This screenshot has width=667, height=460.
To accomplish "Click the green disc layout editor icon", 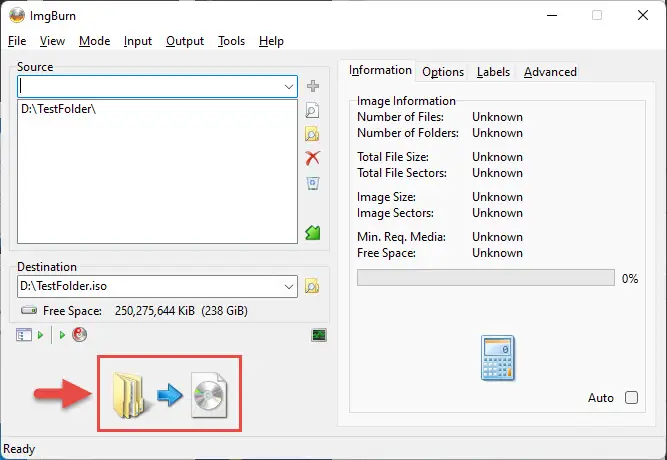I will pyautogui.click(x=313, y=233).
